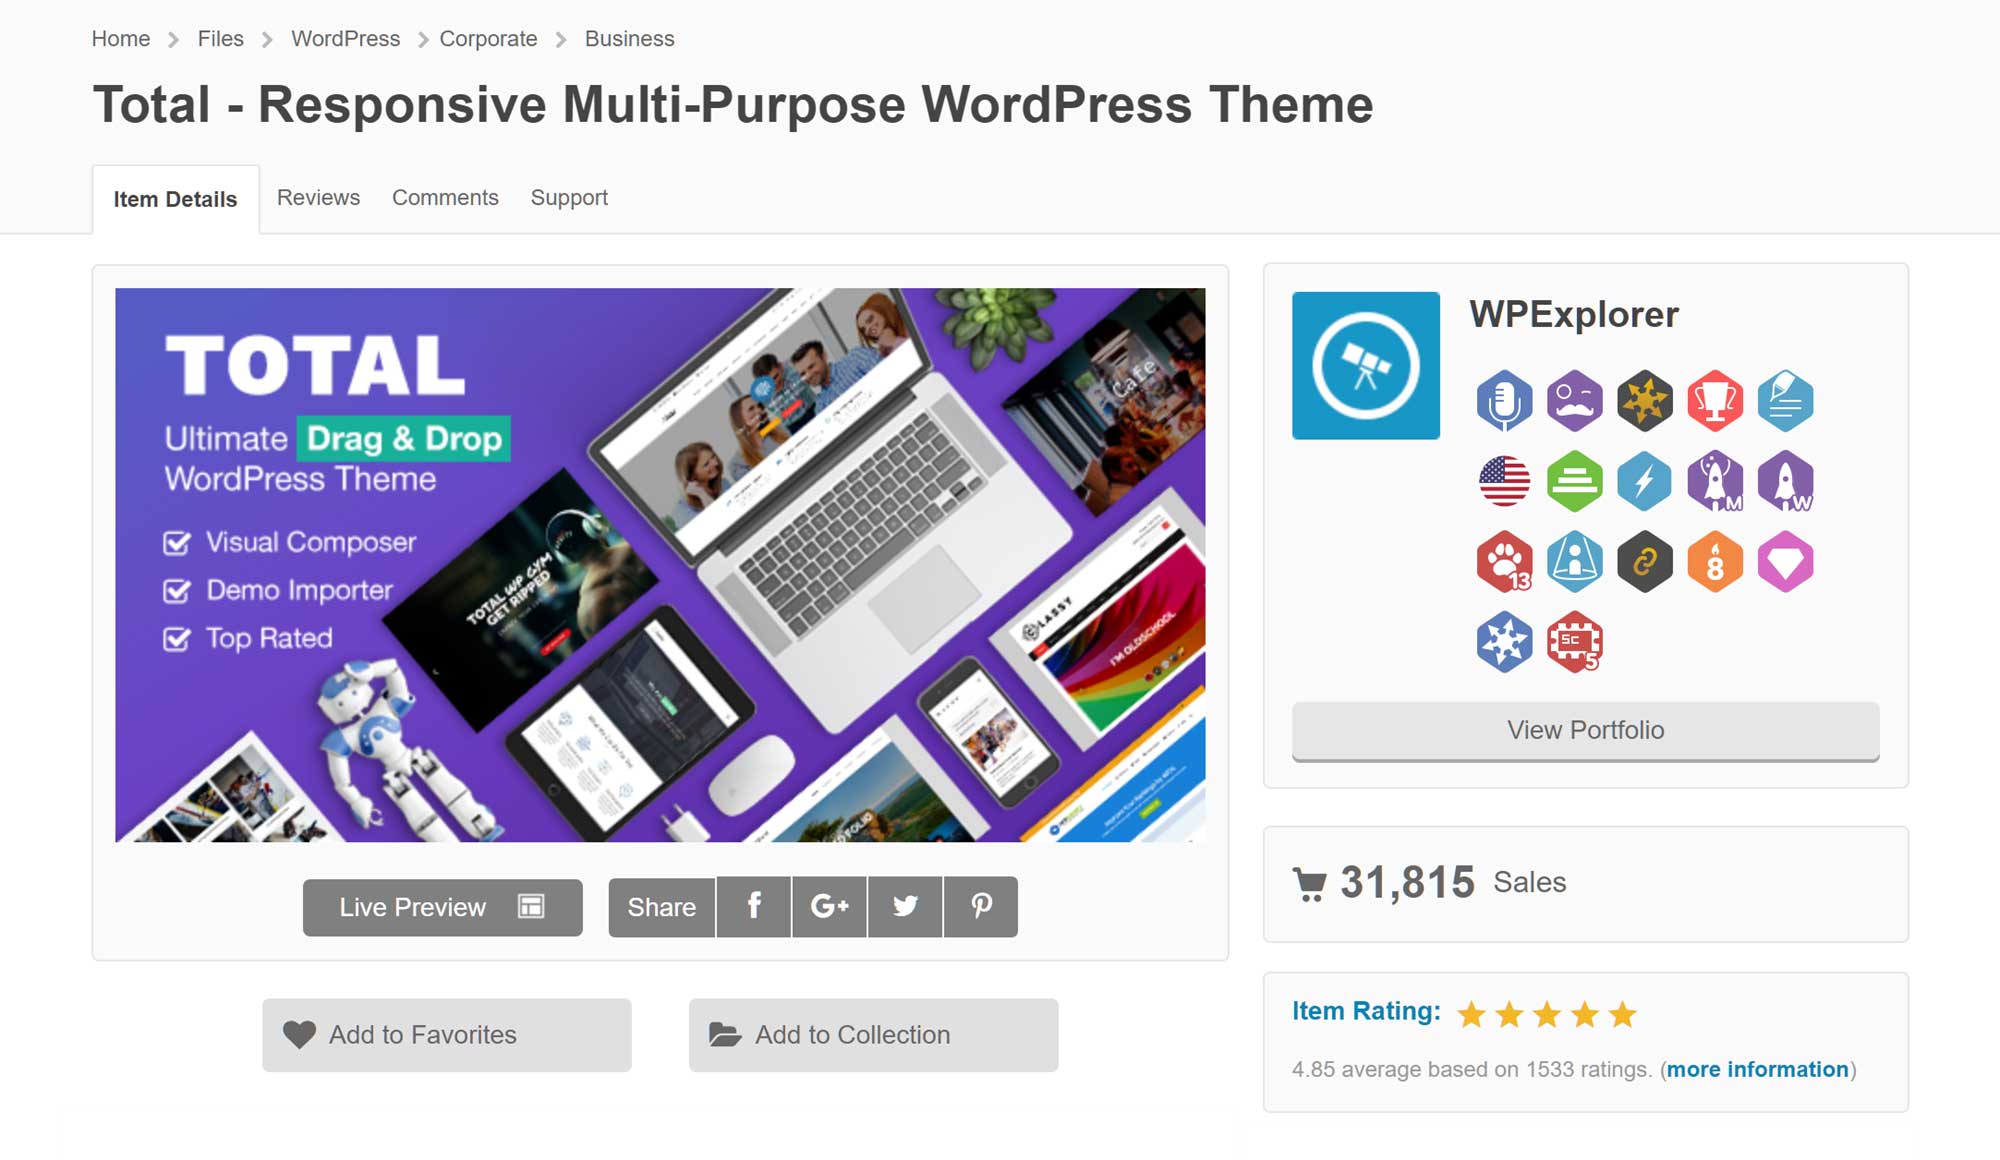Image resolution: width=2000 pixels, height=1160 pixels.
Task: Click the blue snowflake badge
Action: click(x=1505, y=641)
